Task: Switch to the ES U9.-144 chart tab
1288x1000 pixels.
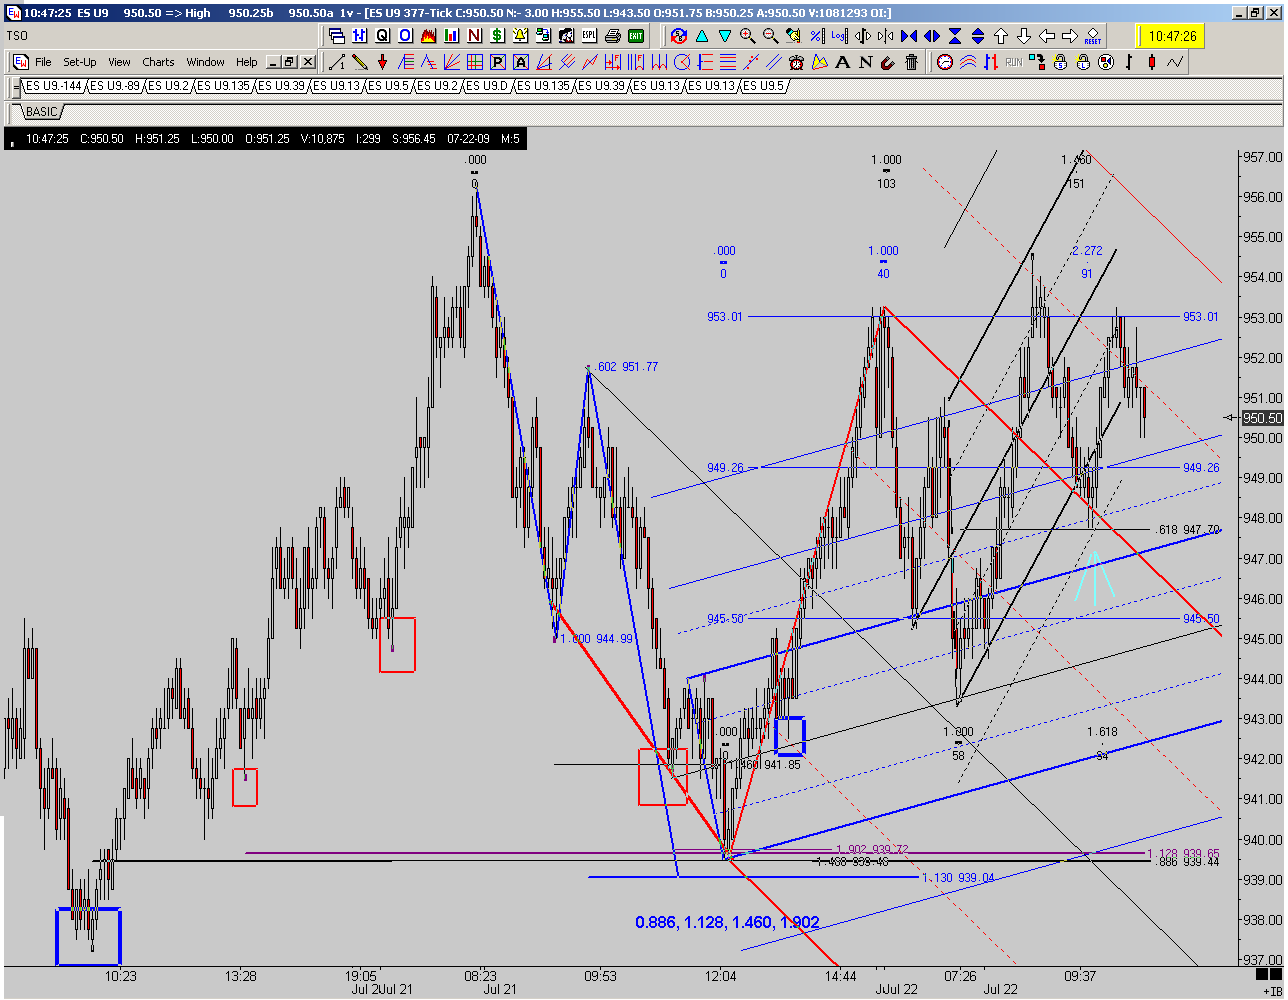Action: [x=55, y=86]
